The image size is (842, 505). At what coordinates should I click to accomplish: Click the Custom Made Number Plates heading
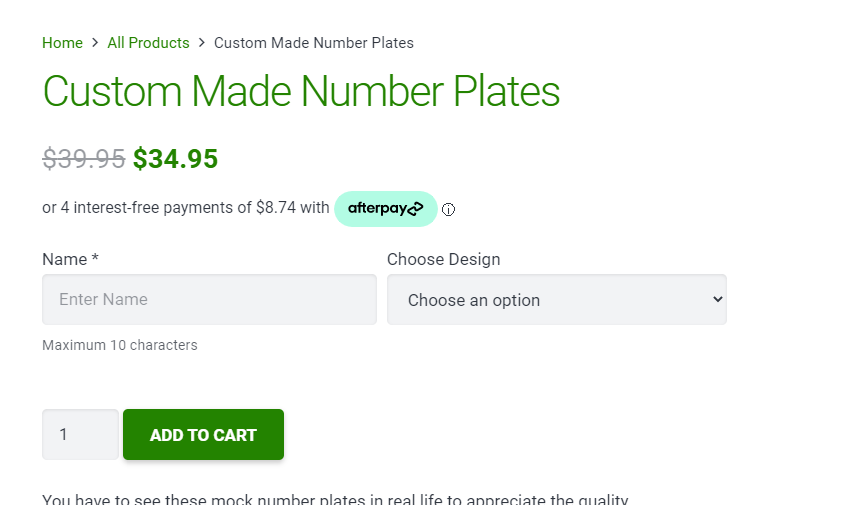point(301,91)
